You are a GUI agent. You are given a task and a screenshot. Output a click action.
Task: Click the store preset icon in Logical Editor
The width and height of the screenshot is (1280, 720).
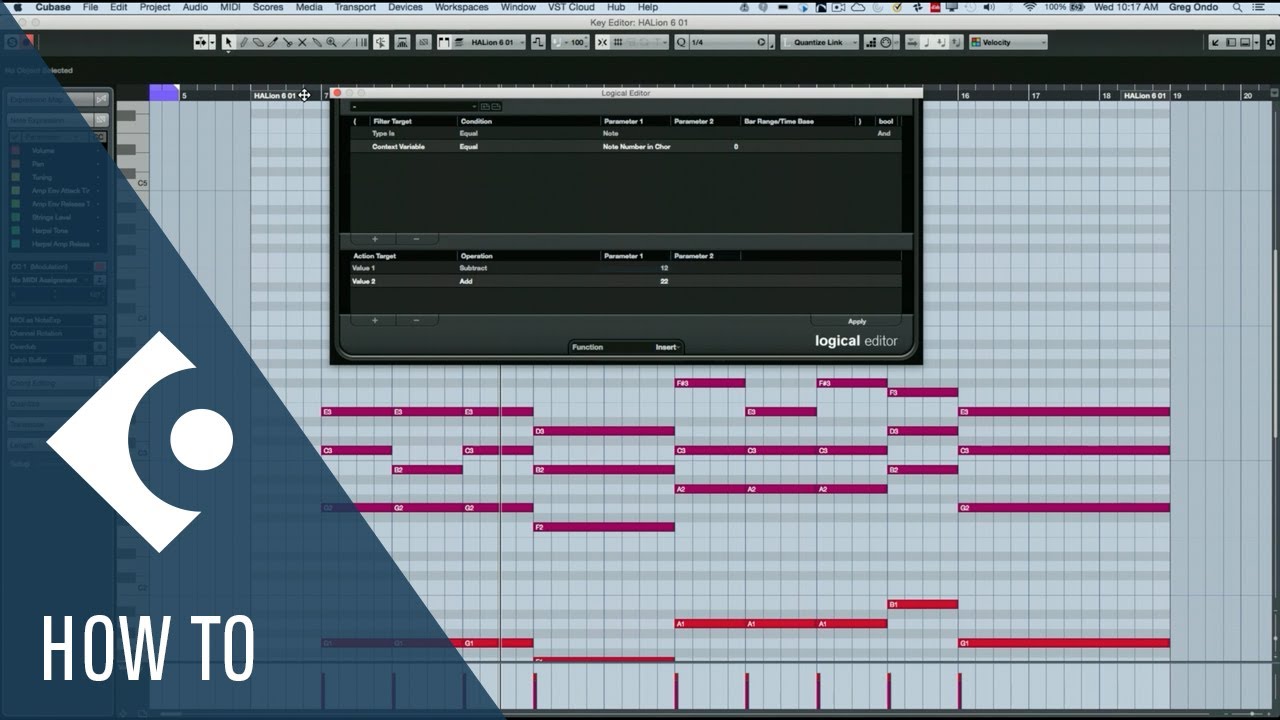485,106
